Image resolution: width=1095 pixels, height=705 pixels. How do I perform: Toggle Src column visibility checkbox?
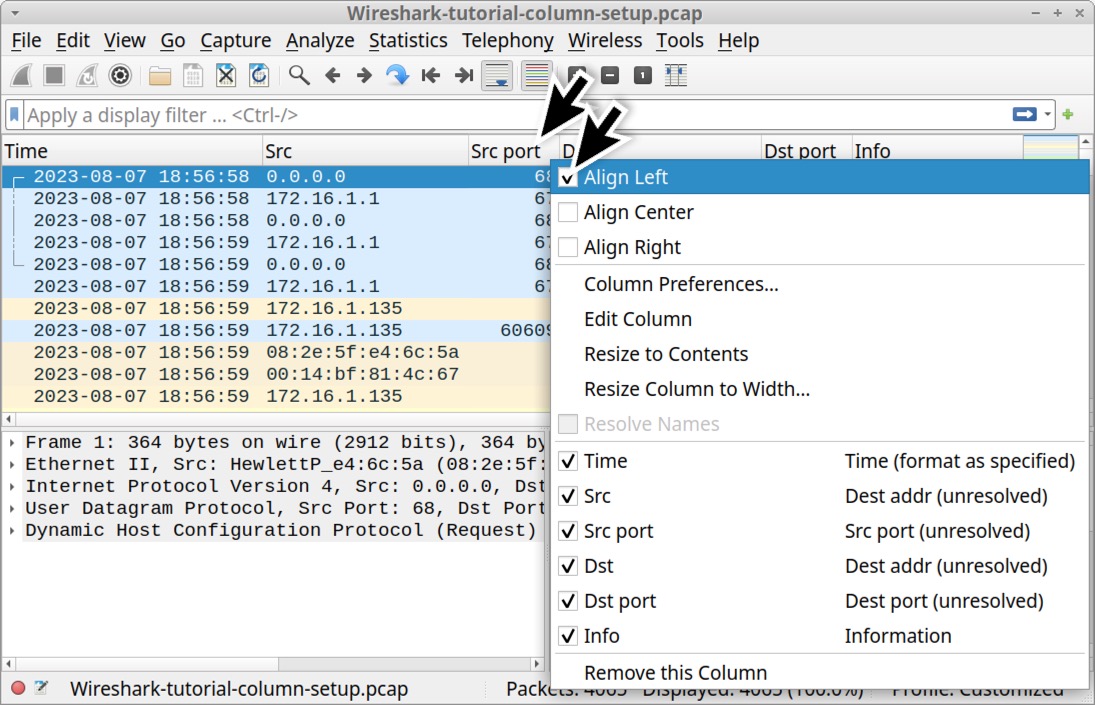coord(568,496)
